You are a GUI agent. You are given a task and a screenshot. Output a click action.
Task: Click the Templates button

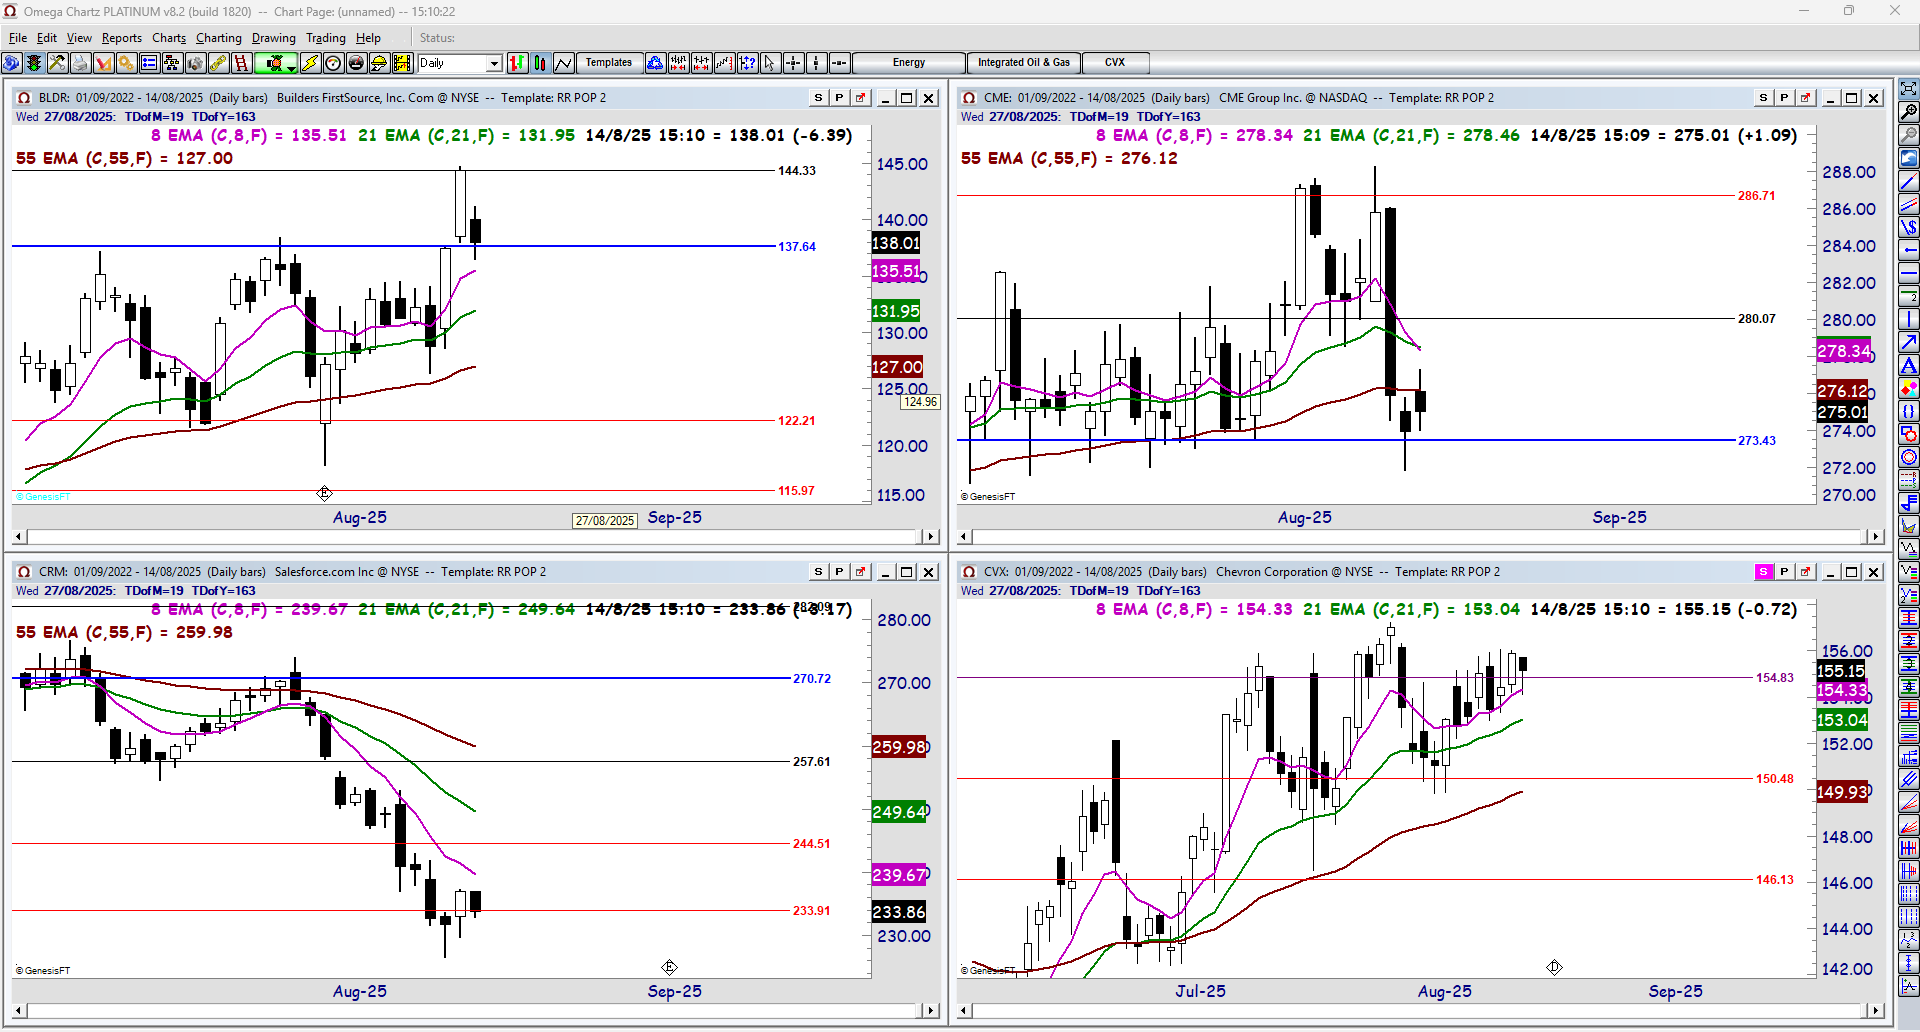pos(609,63)
